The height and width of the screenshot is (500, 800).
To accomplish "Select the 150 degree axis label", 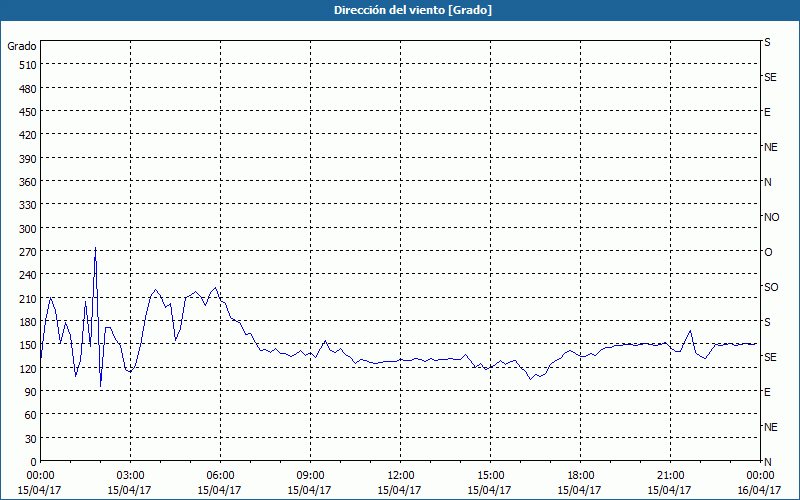I will (x=28, y=345).
